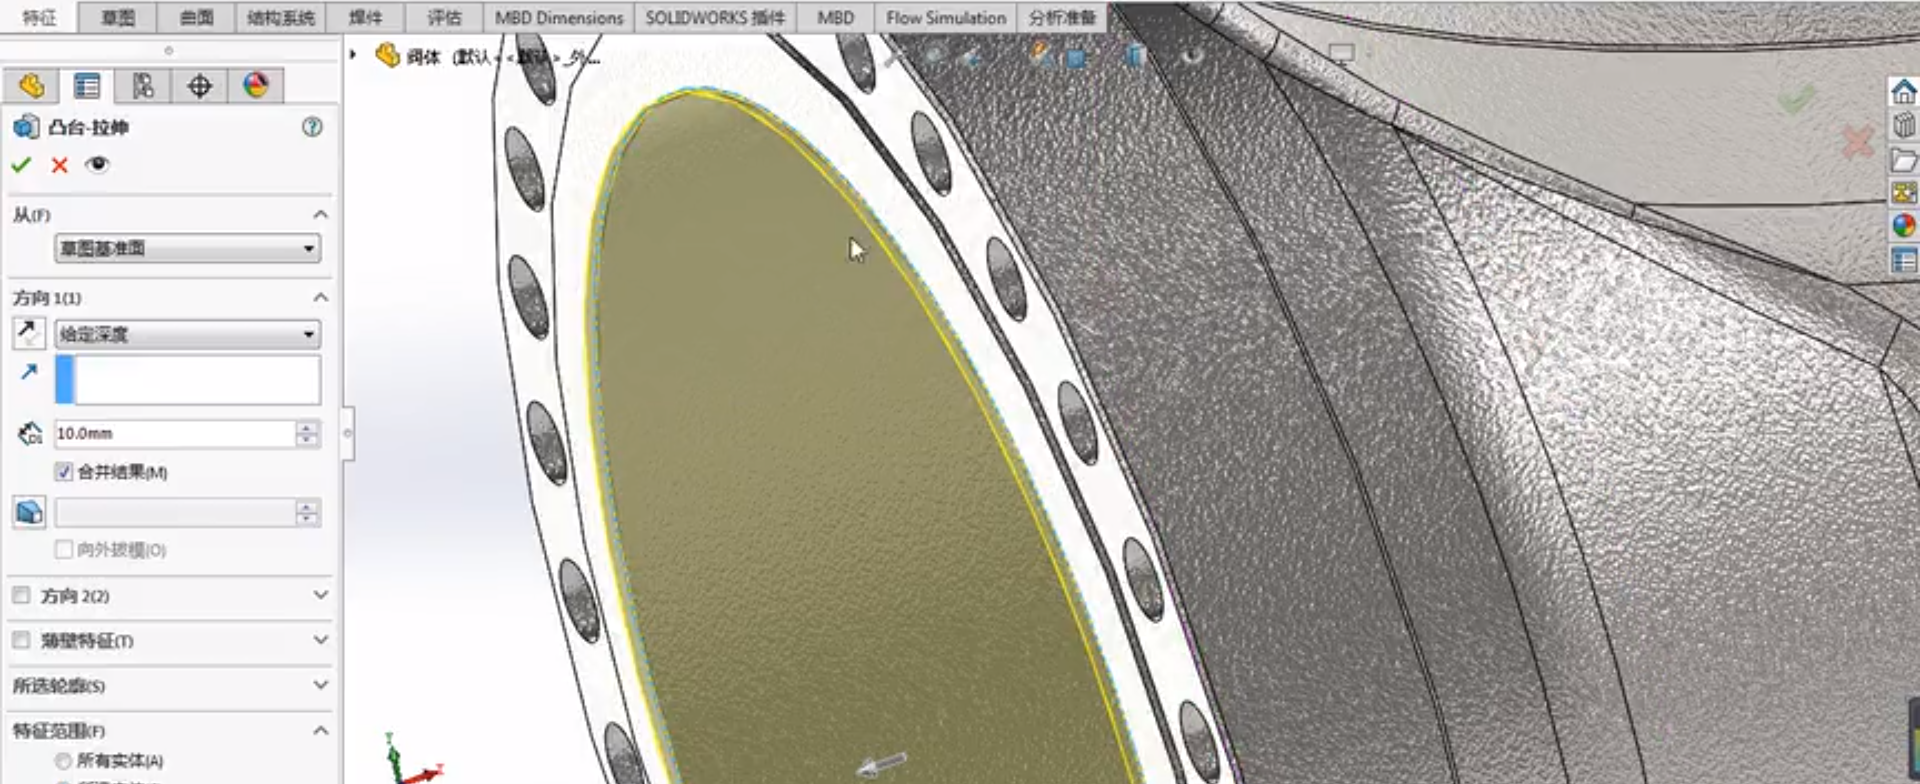Viewport: 1920px width, 784px height.
Task: Switch to the 草图 ribbon tab
Action: [117, 18]
